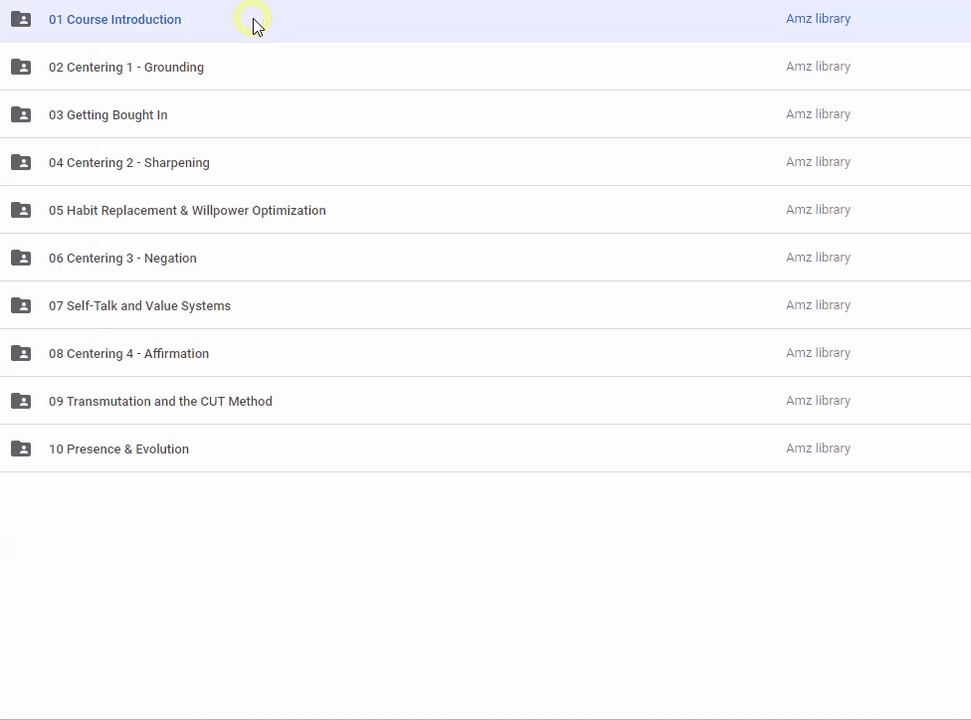971x720 pixels.
Task: Click Amz library owner in 04 Centering 2 row
Action: pos(818,162)
